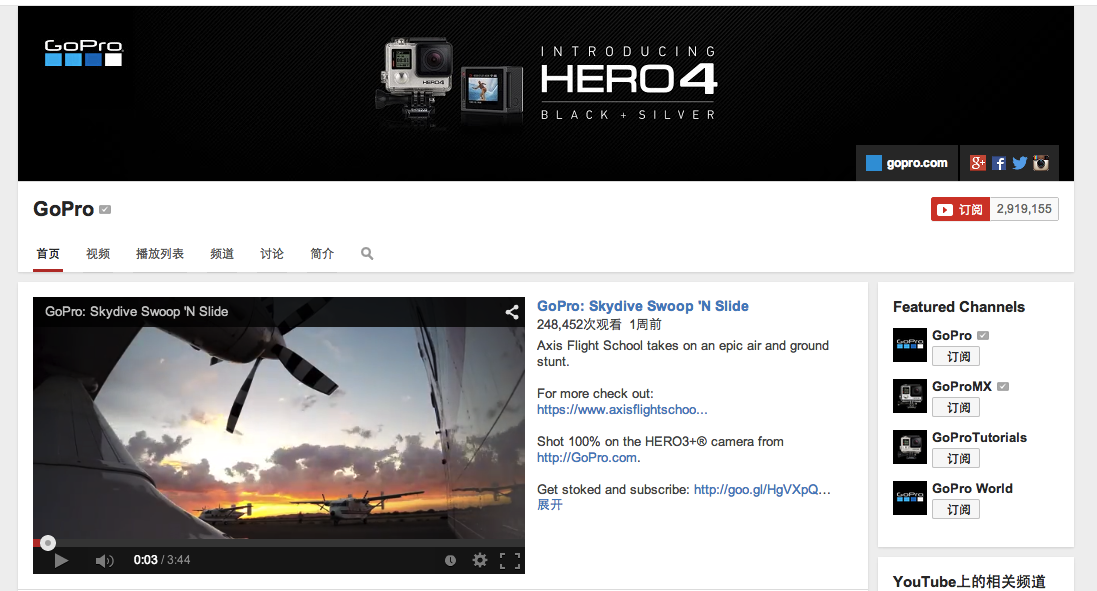Subscribe to the GoProMX featured channel
This screenshot has width=1097, height=591.
(x=956, y=407)
